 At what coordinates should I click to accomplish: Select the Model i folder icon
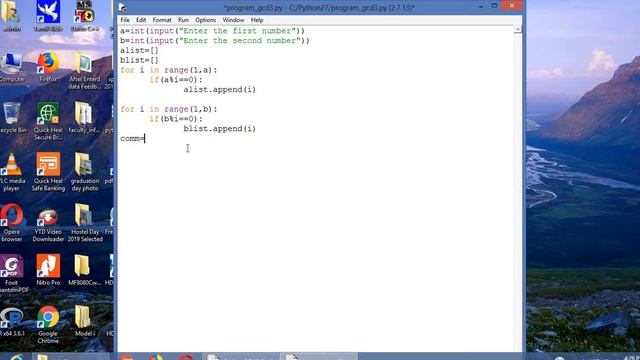[84, 322]
